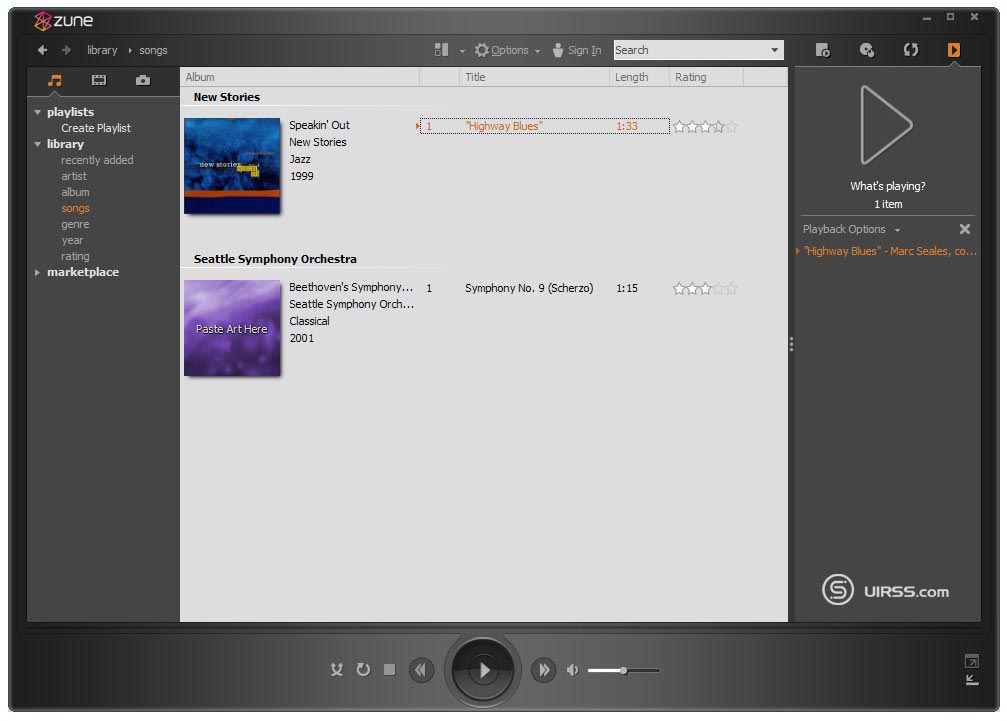Set Symphony No. 9 rating to five stars
1007x721 pixels.
pos(731,289)
